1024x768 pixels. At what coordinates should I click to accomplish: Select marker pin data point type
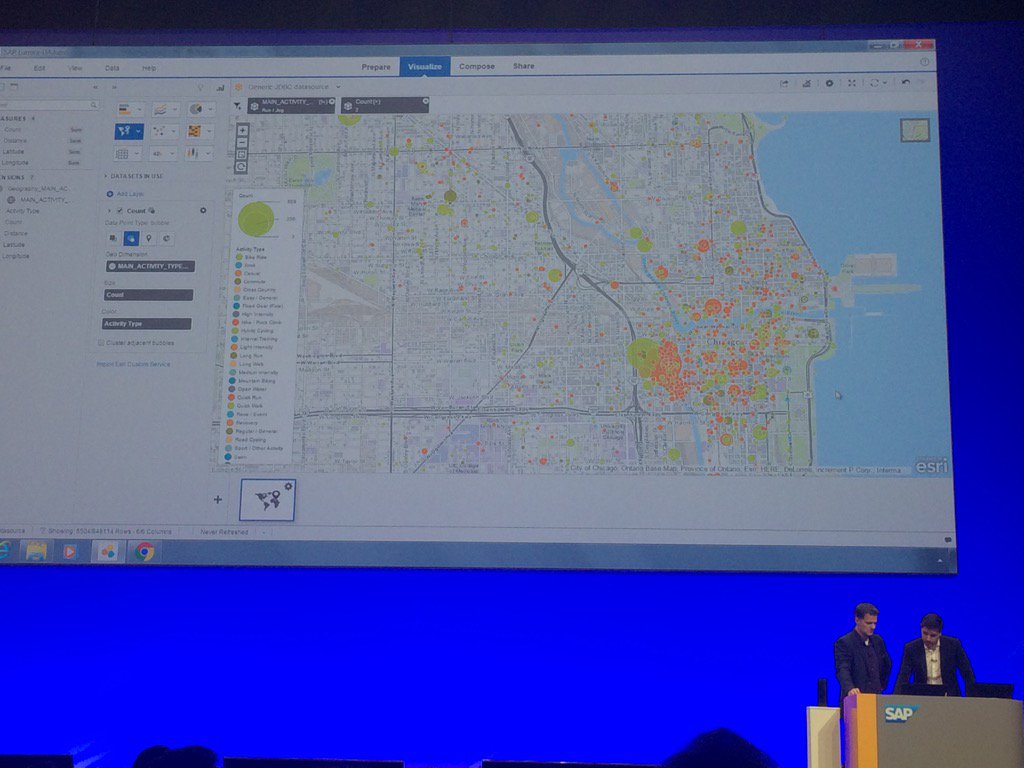[149, 238]
